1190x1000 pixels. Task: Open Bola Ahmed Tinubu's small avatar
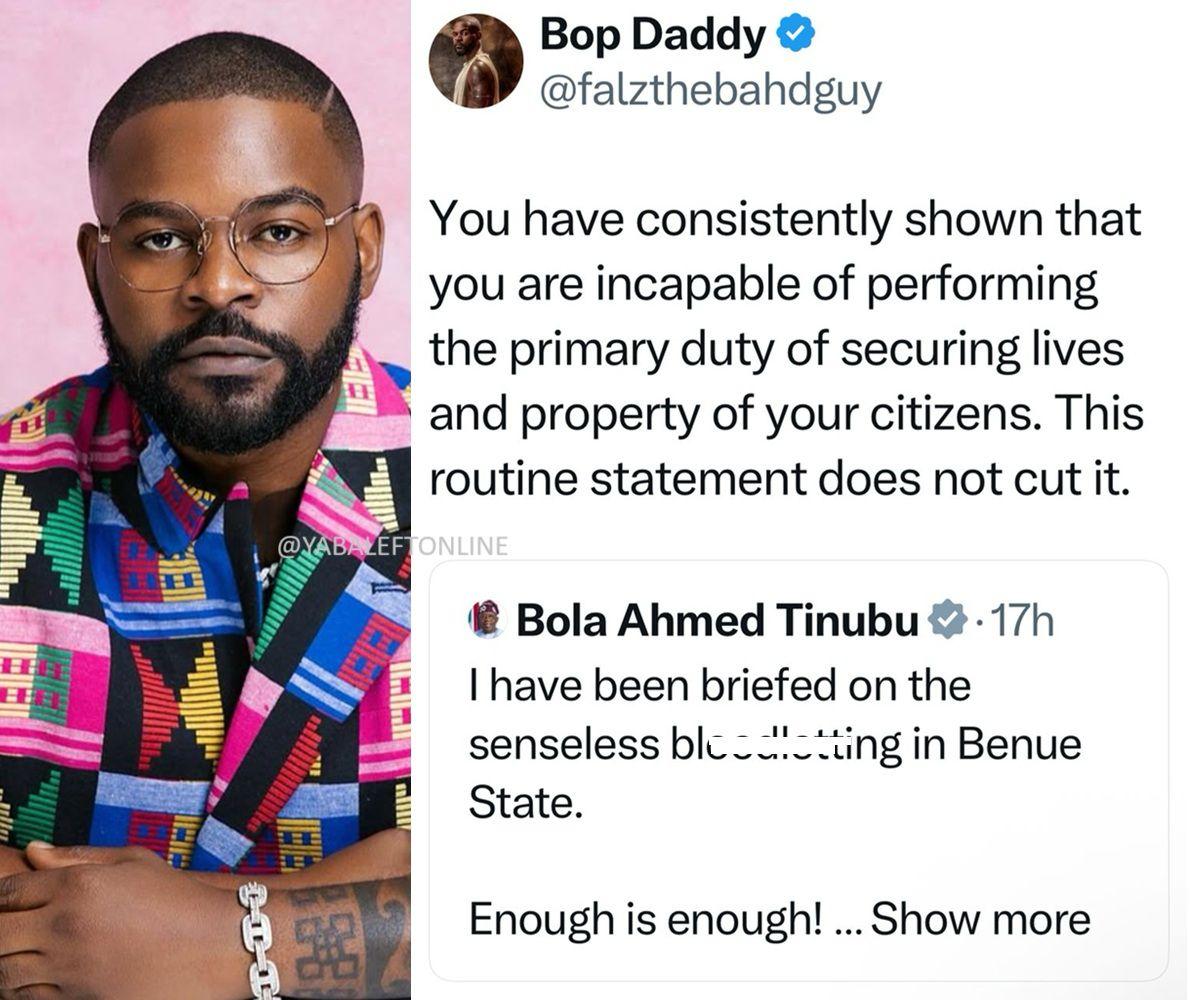[487, 621]
